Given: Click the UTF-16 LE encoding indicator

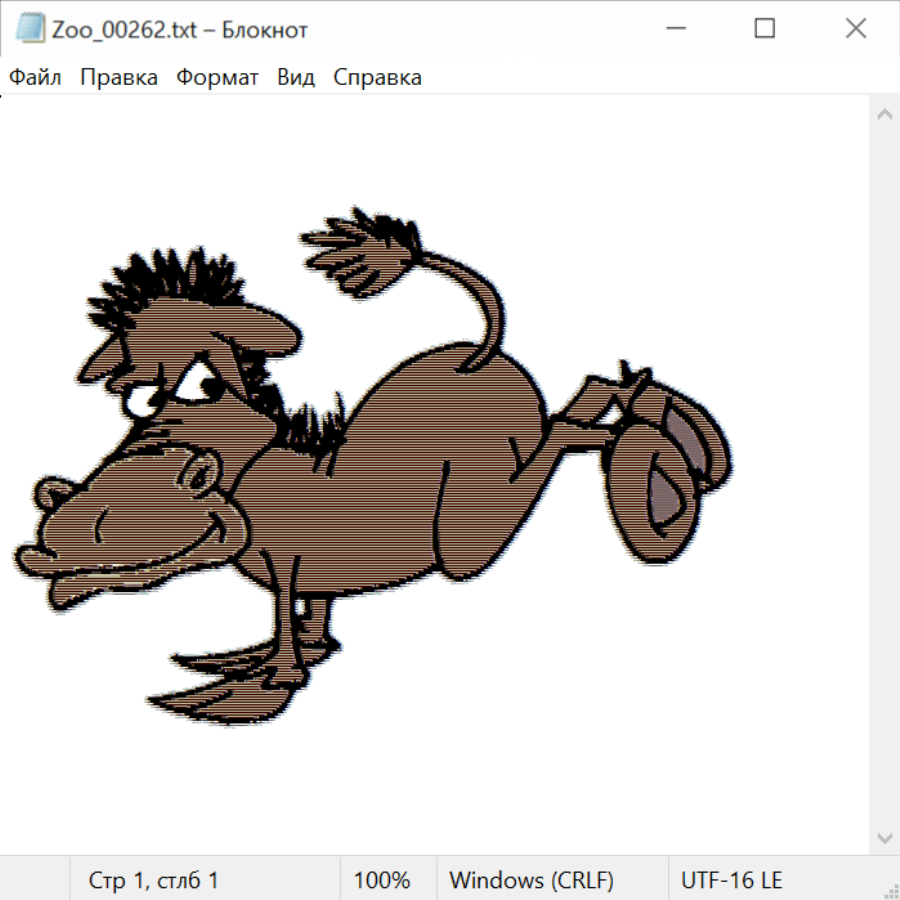Looking at the screenshot, I should click(731, 880).
